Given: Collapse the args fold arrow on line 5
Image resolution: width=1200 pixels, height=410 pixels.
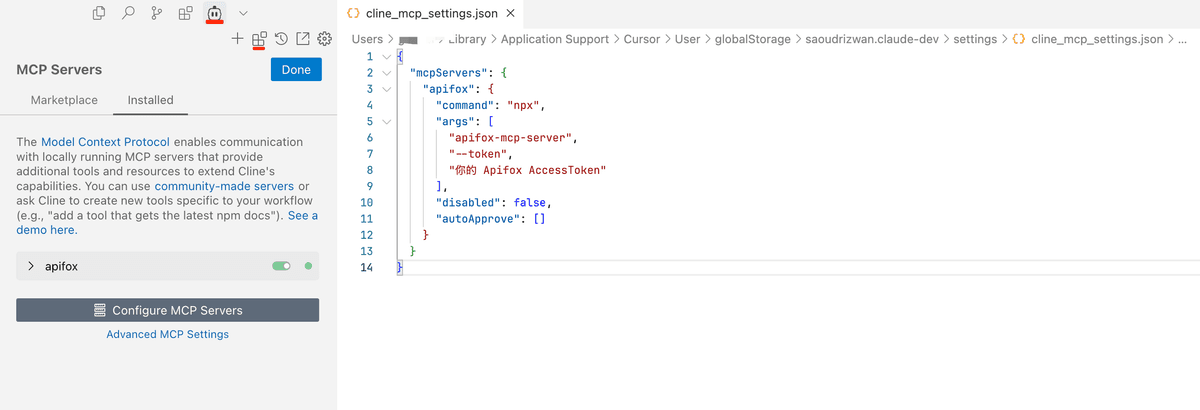Looking at the screenshot, I should click(x=387, y=121).
